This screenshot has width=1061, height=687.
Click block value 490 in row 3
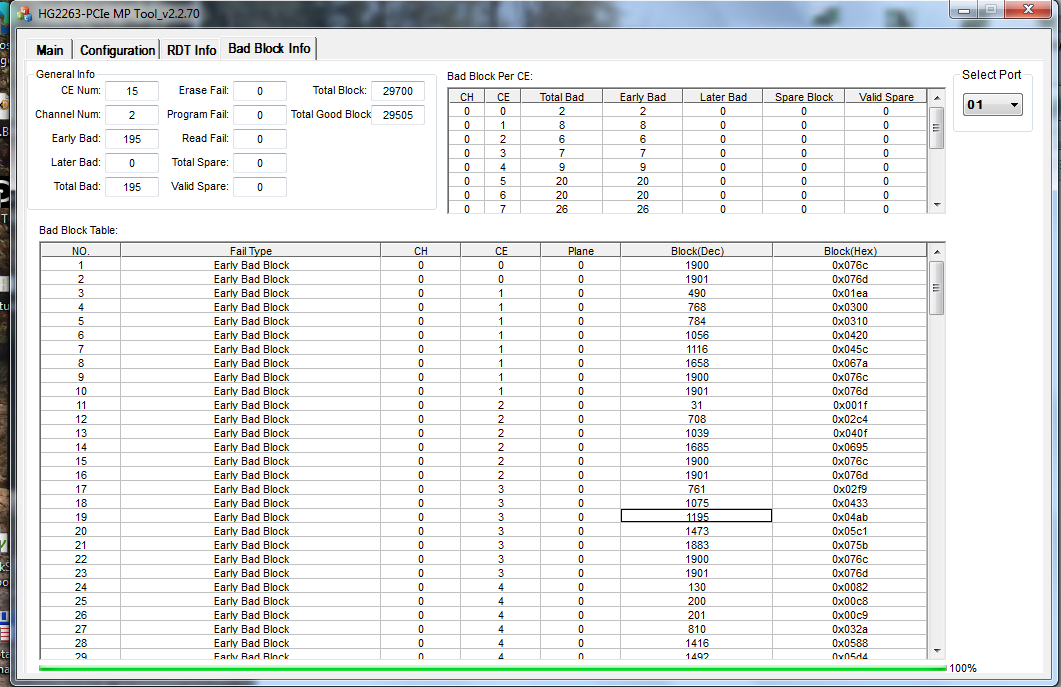(x=696, y=293)
